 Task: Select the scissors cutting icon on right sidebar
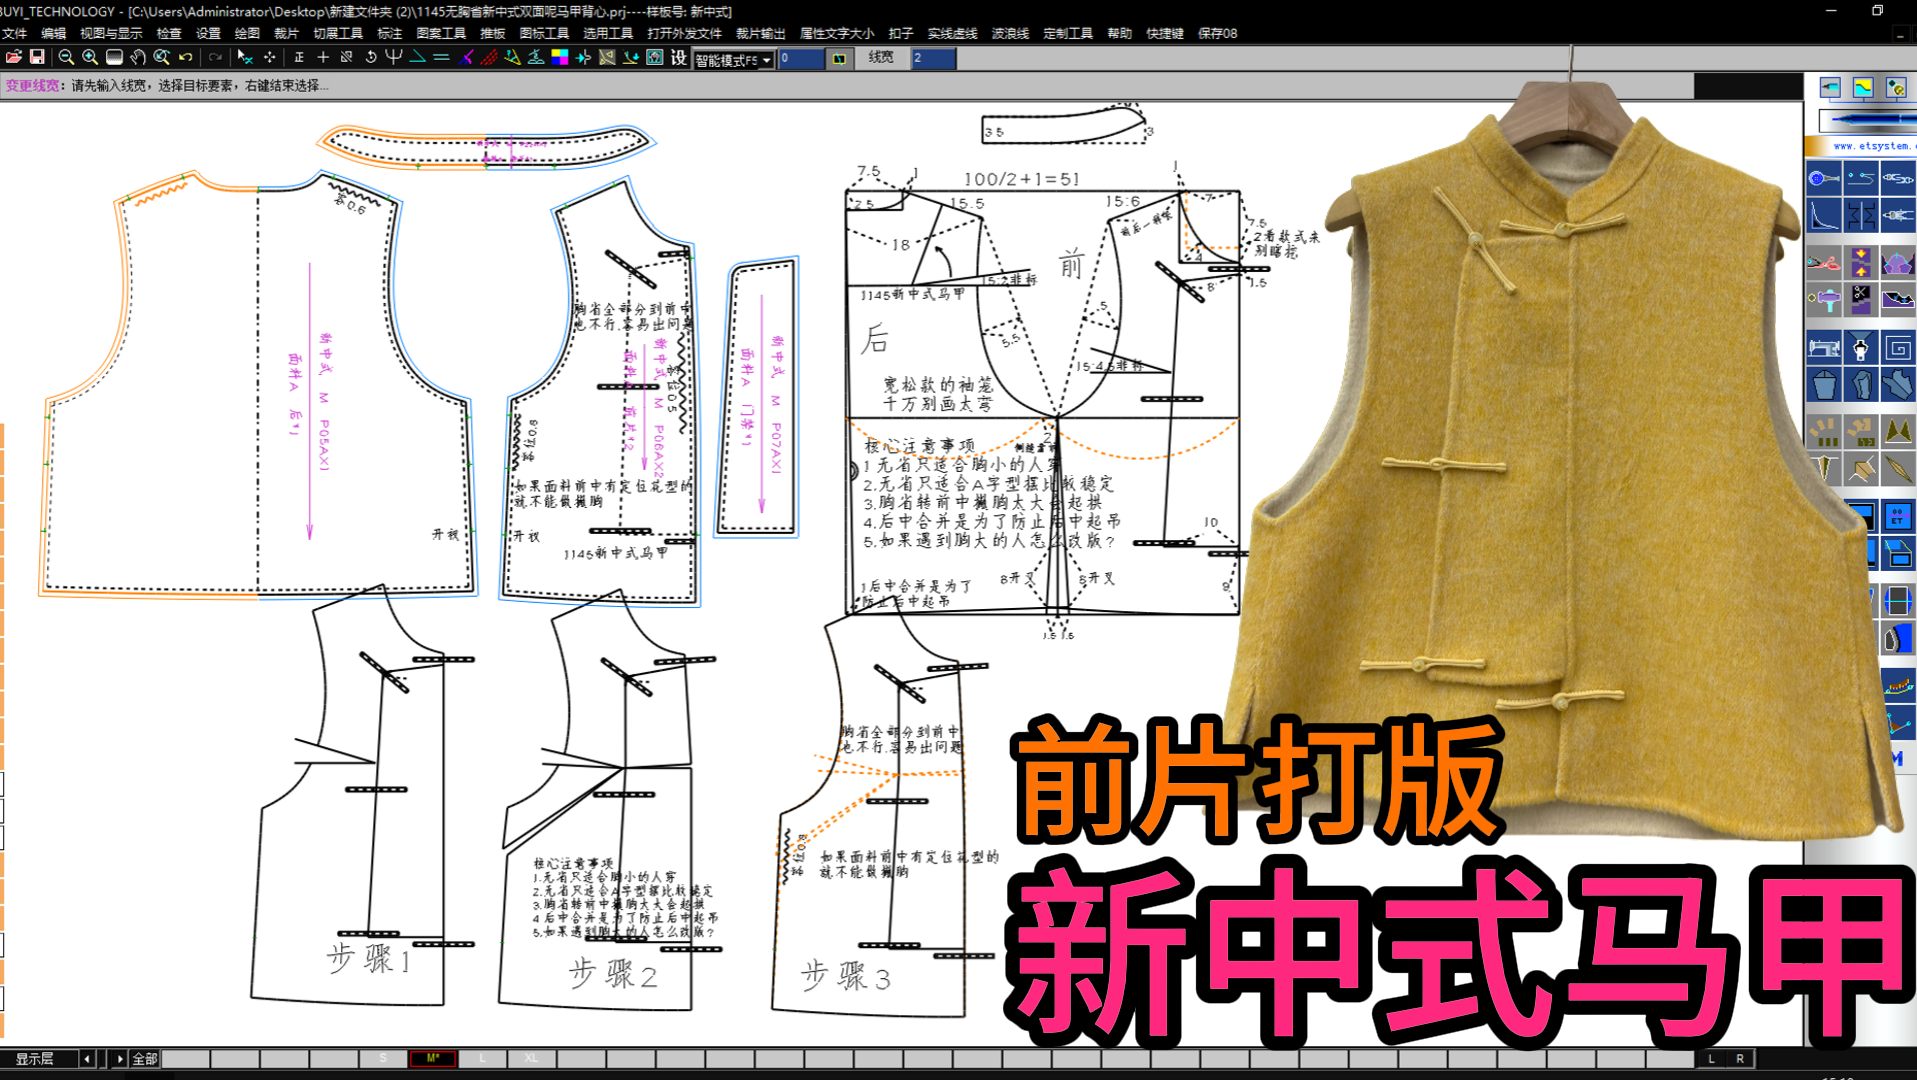1825,262
